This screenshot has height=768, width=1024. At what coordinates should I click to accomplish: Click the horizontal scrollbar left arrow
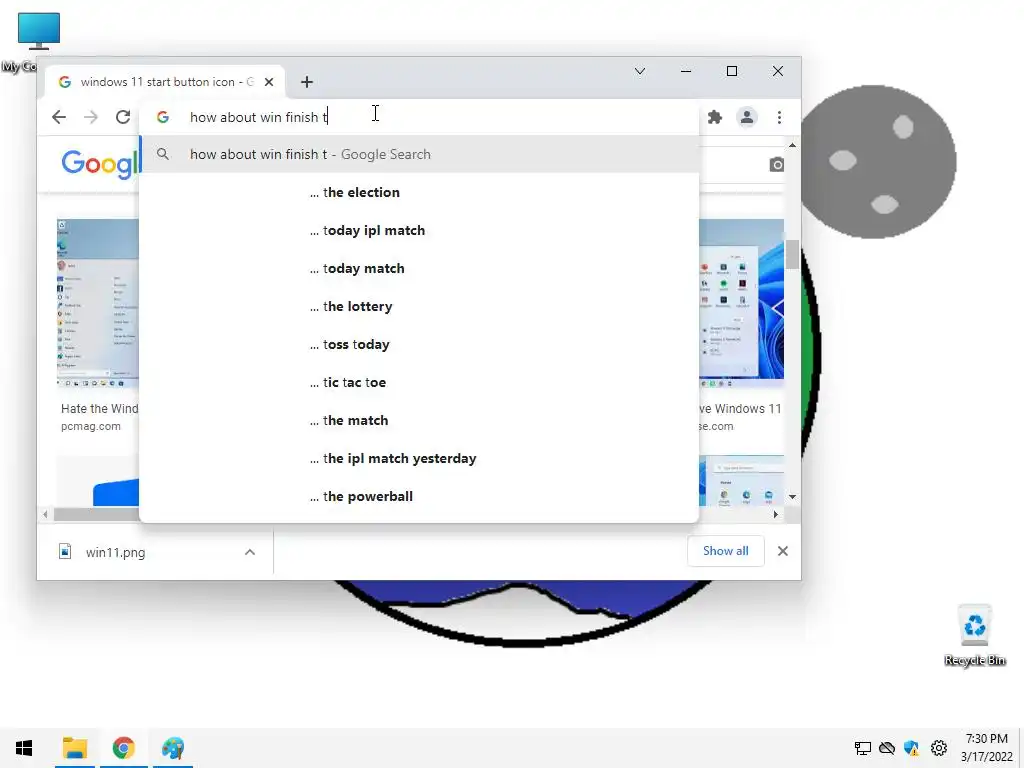click(45, 515)
